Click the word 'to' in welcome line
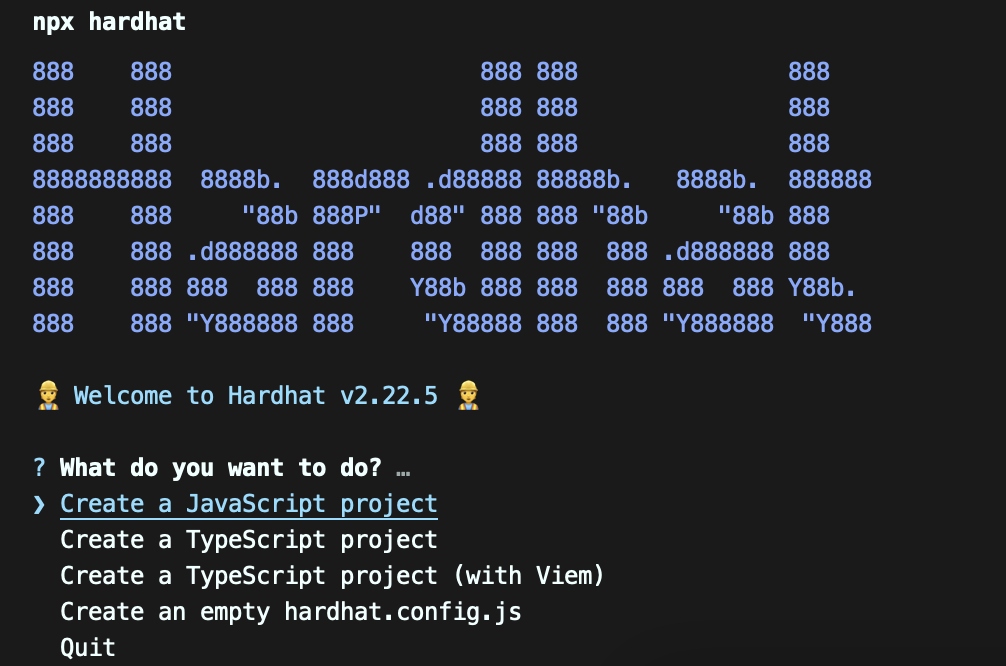This screenshot has height=666, width=1006. (200, 396)
